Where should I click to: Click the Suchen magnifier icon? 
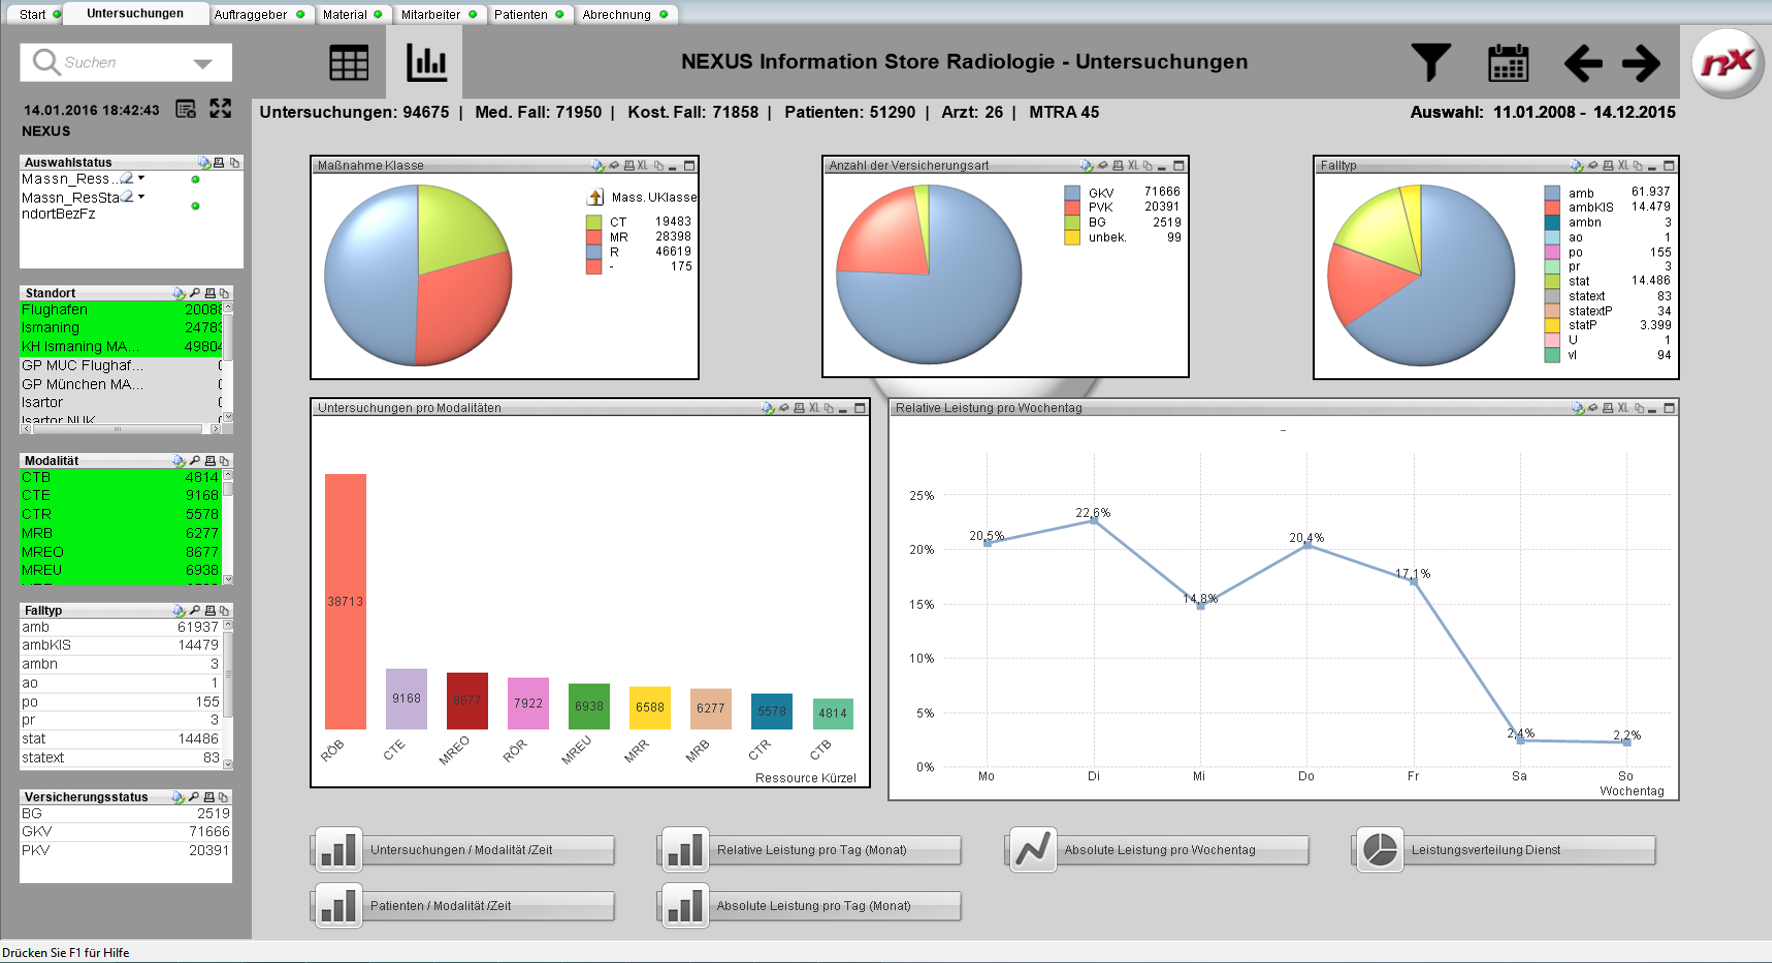click(45, 62)
